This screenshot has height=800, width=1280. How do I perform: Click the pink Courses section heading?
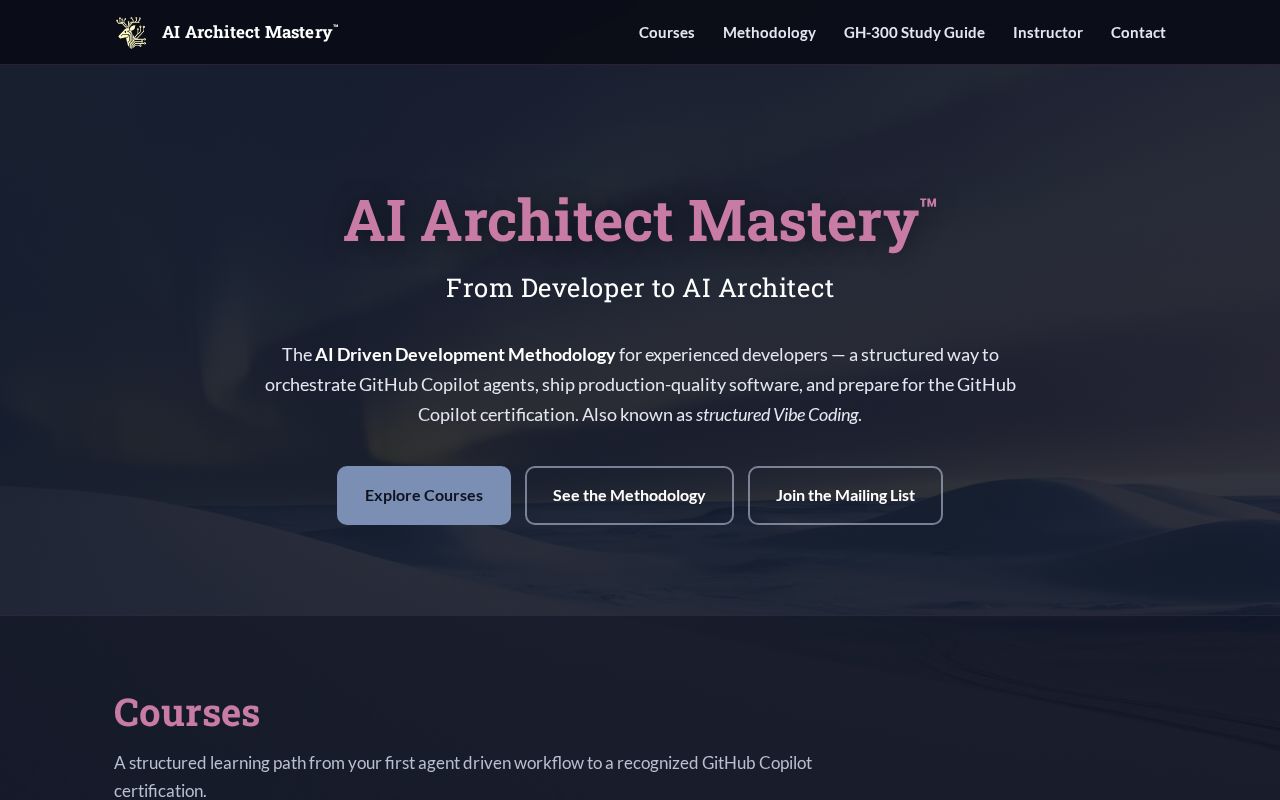[187, 712]
